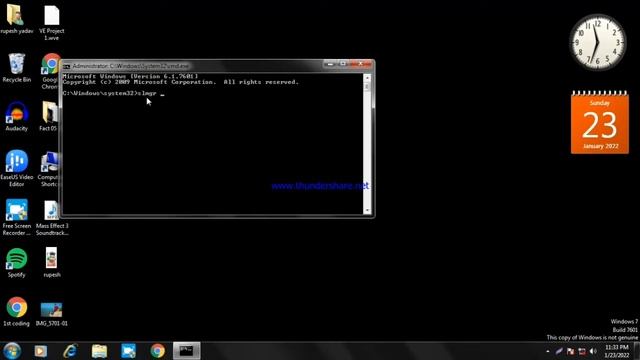640x360 pixels.
Task: Click the analog clock gadget
Action: (x=598, y=42)
